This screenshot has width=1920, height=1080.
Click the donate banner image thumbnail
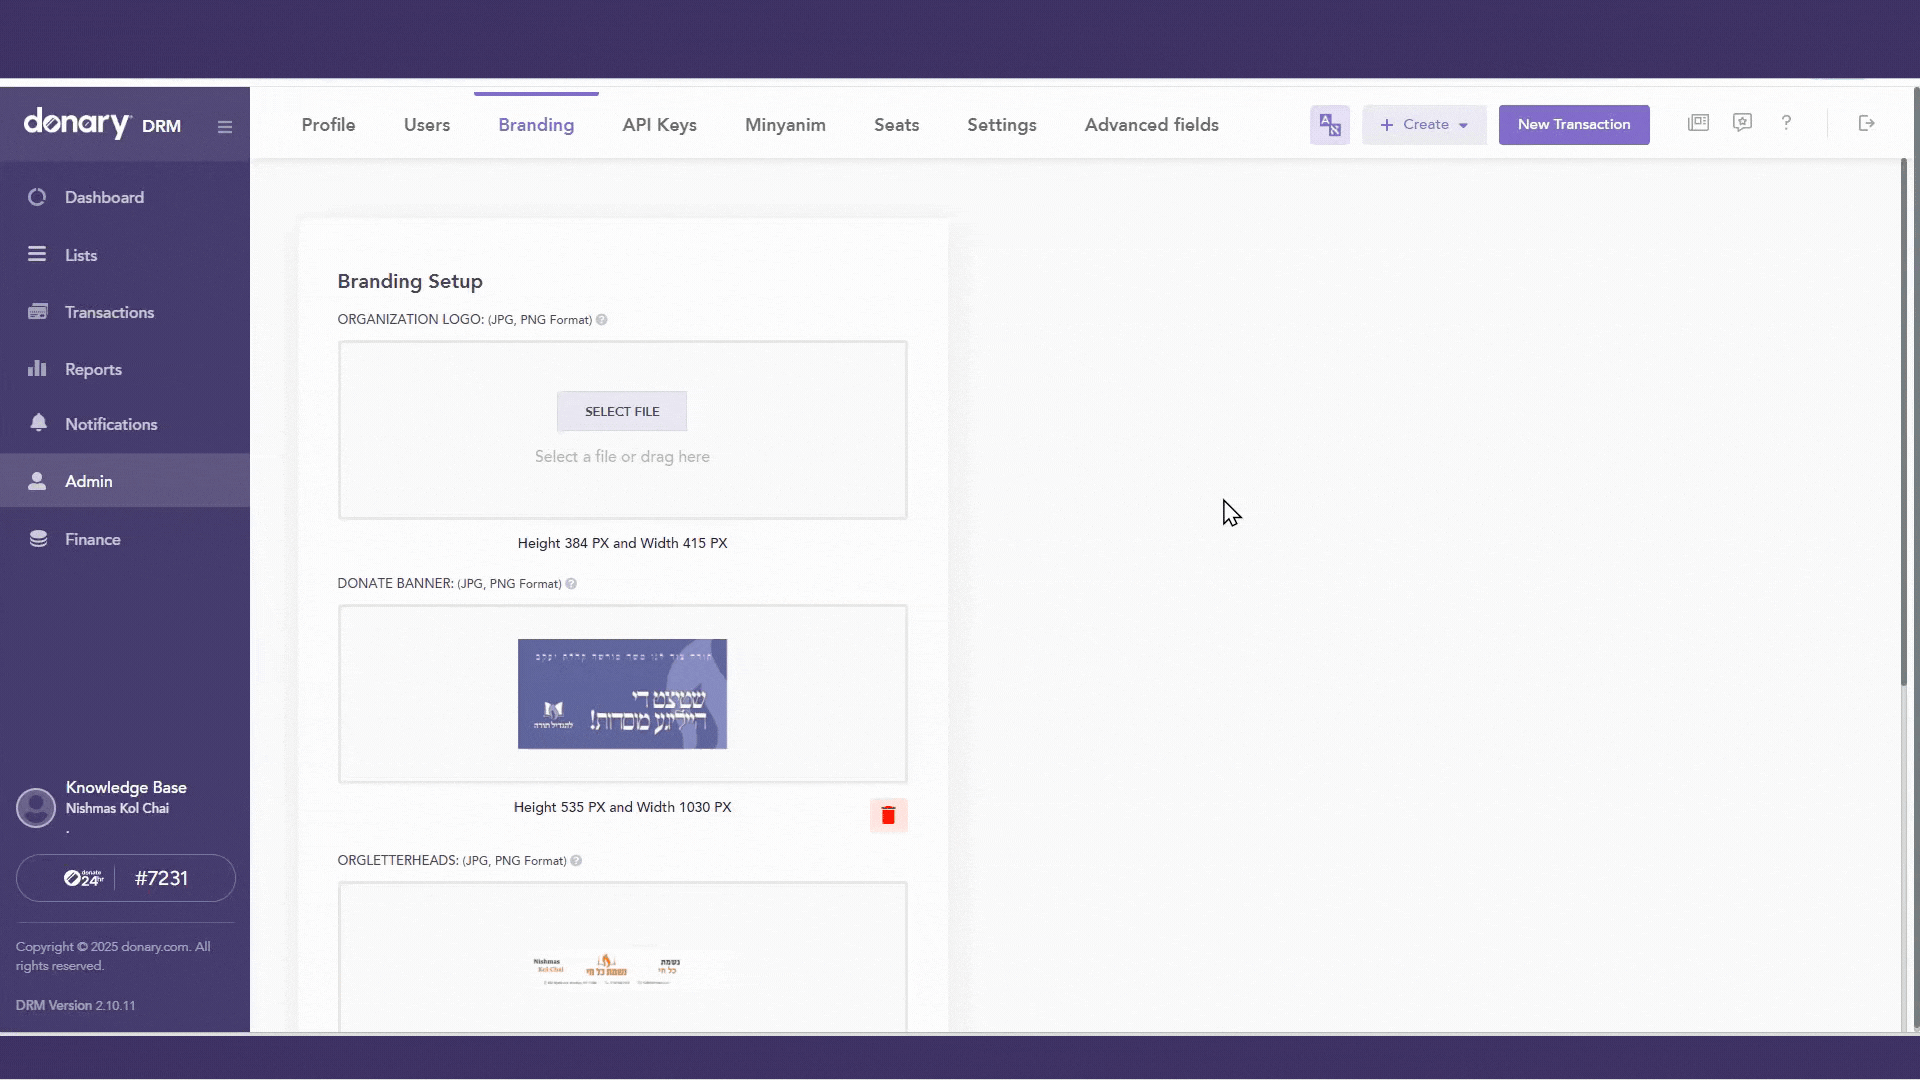[622, 694]
